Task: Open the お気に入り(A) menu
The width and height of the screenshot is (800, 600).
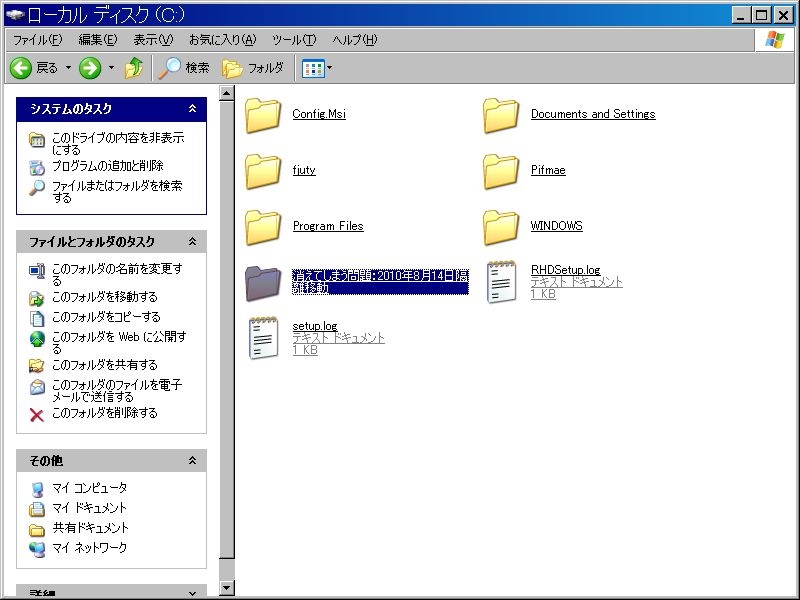Action: (222, 40)
